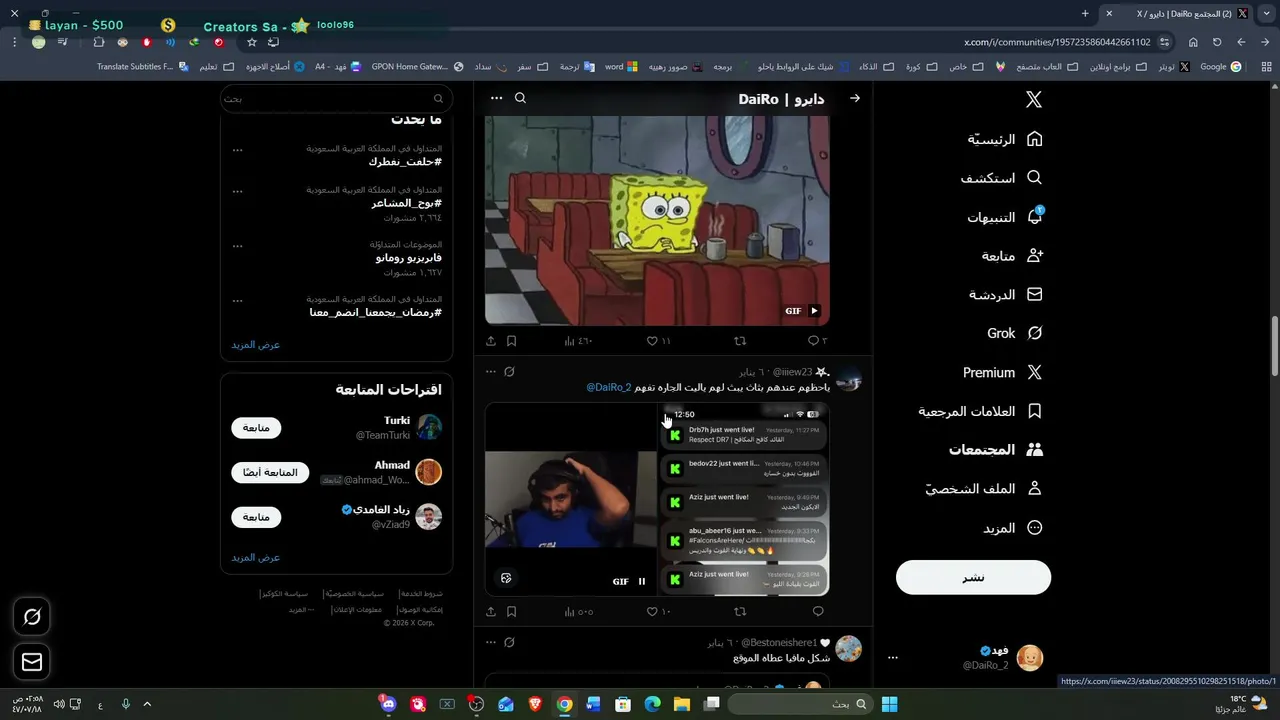The height and width of the screenshot is (720, 1280).
Task: Follow back Ahmad
Action: pyautogui.click(x=270, y=472)
